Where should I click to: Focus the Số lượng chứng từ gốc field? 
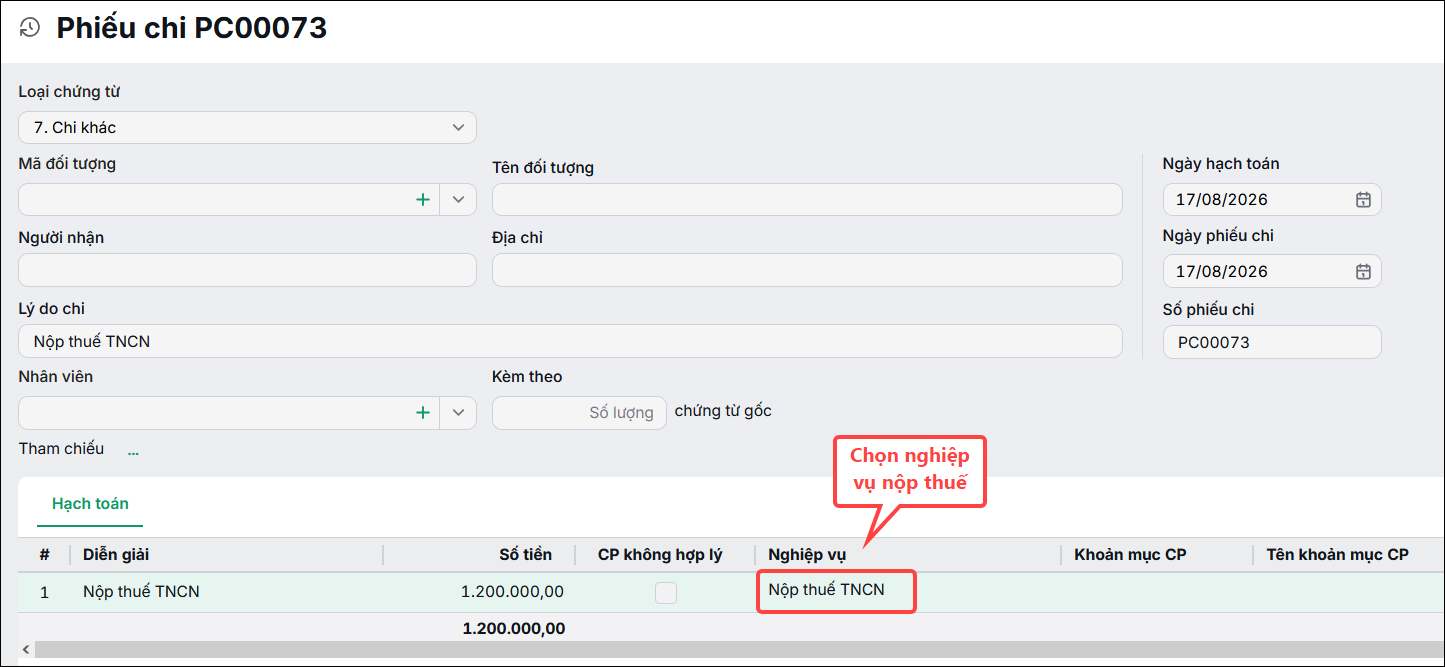click(579, 412)
